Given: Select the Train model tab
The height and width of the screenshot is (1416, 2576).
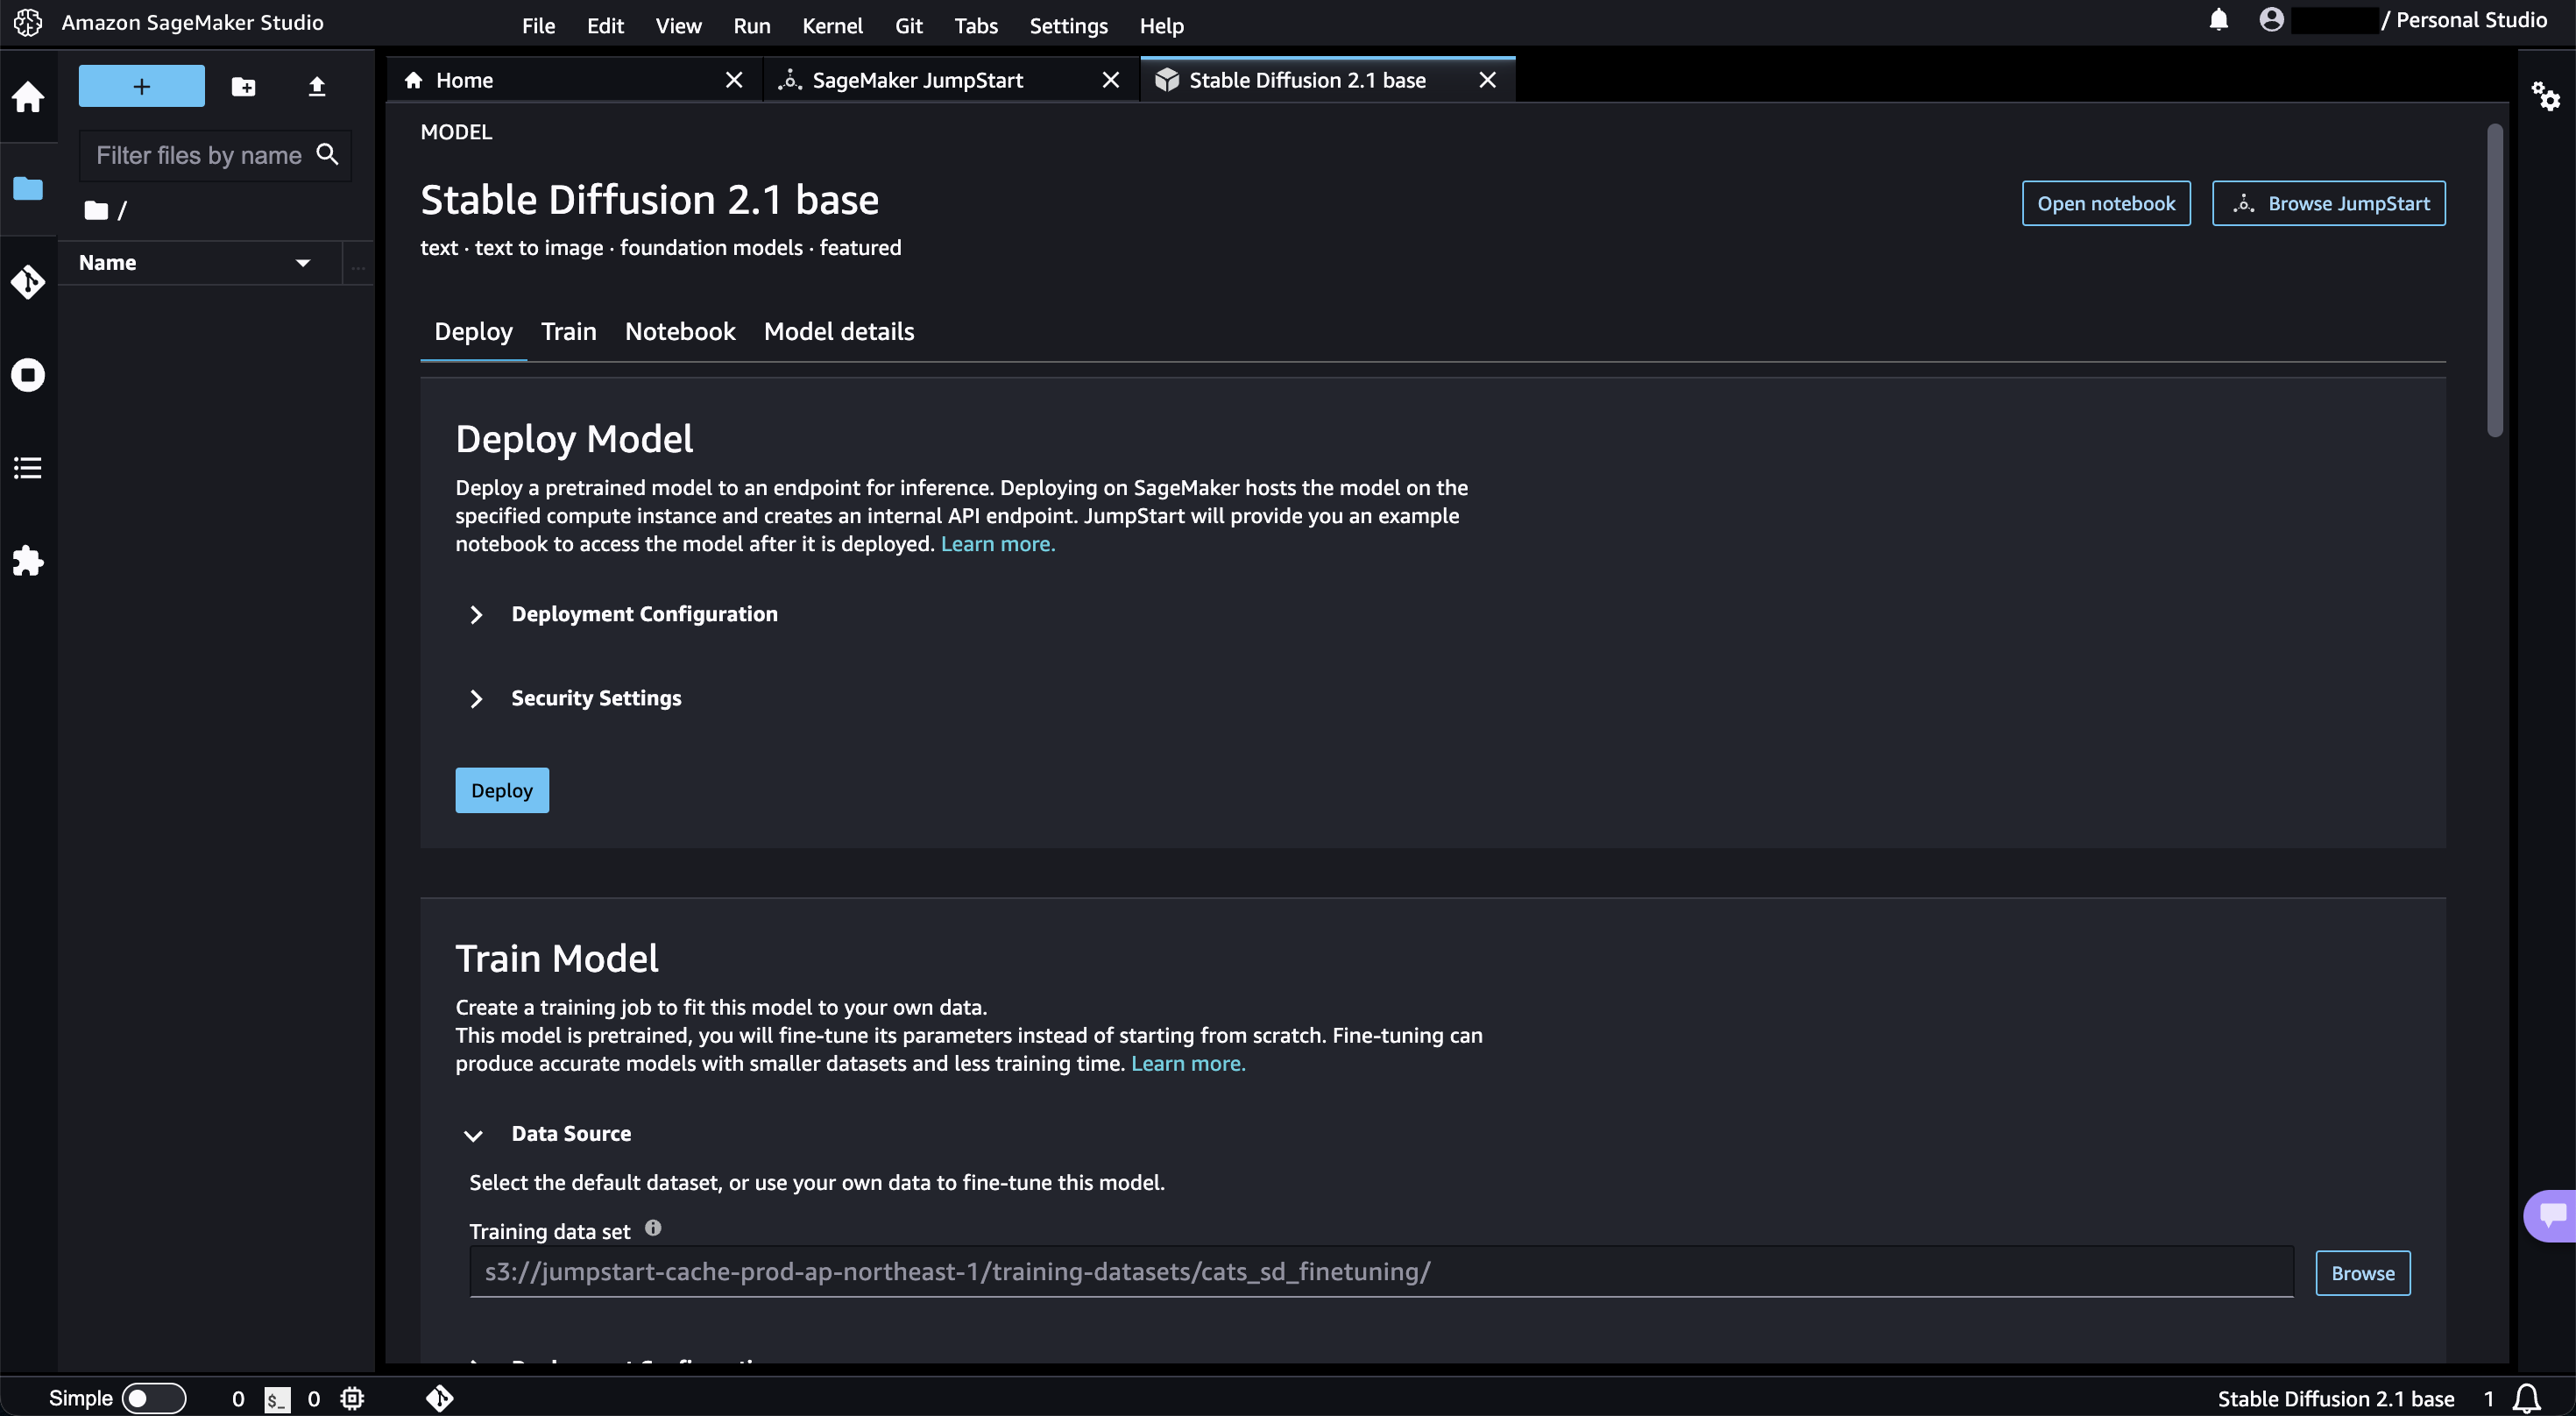Looking at the screenshot, I should (568, 332).
